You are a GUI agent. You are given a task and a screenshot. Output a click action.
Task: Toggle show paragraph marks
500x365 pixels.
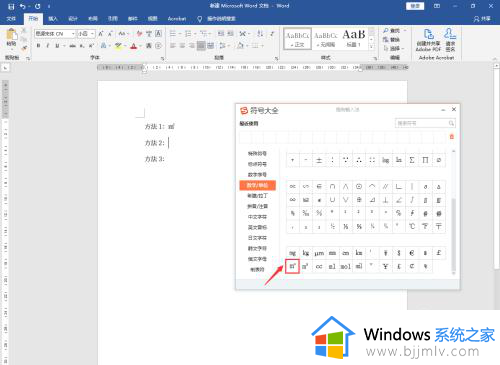(272, 34)
